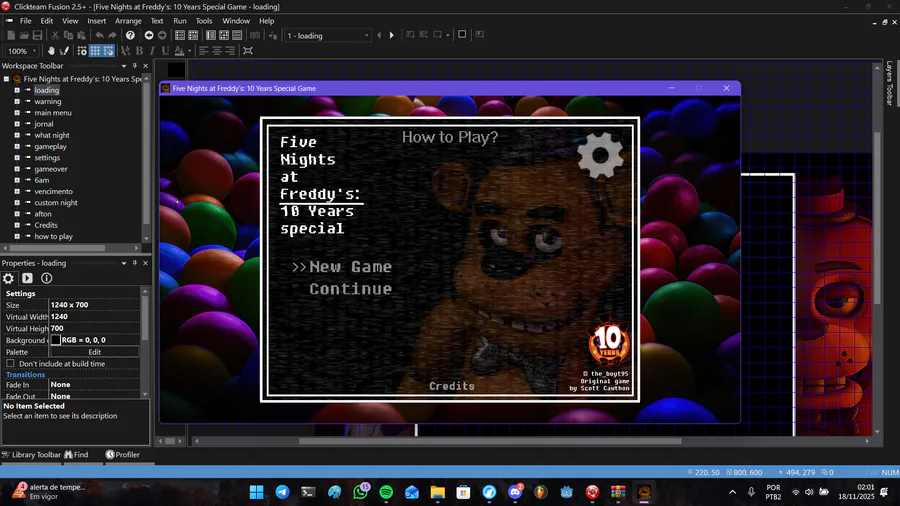This screenshot has width=900, height=506.
Task: Open the Windows Start button
Action: tap(257, 492)
